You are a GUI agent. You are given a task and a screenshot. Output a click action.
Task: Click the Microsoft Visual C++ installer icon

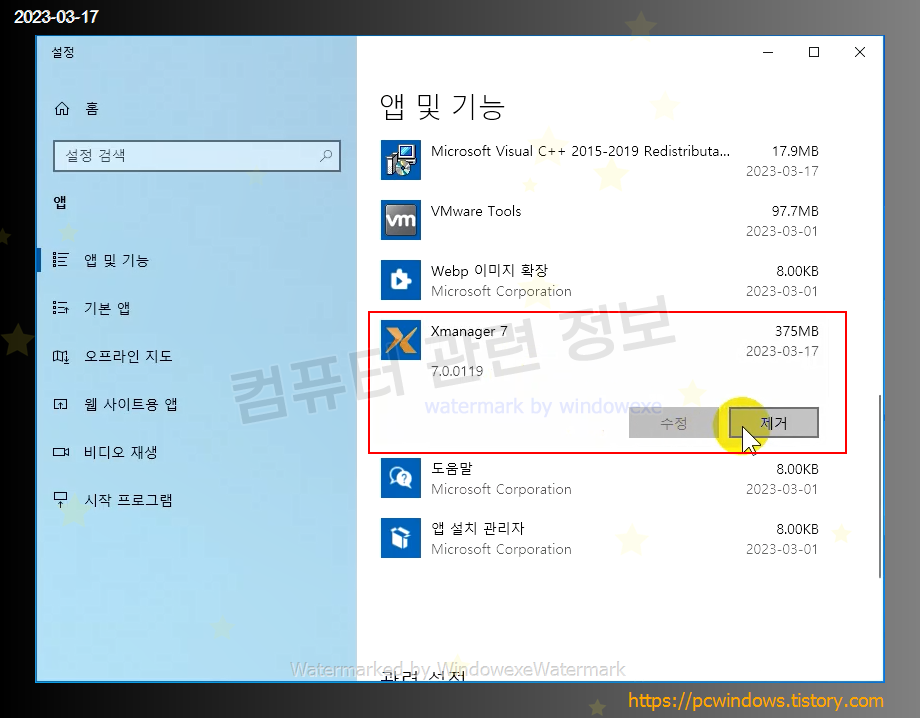[x=401, y=160]
